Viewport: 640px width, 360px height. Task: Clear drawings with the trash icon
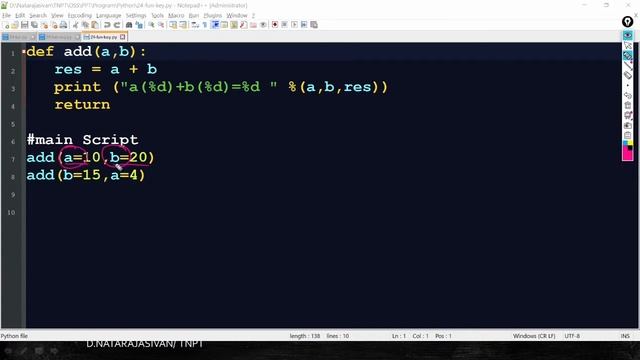pos(628,105)
